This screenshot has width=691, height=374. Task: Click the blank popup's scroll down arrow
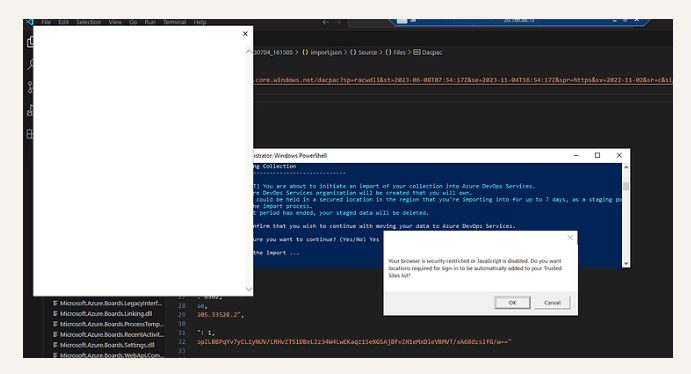249,289
